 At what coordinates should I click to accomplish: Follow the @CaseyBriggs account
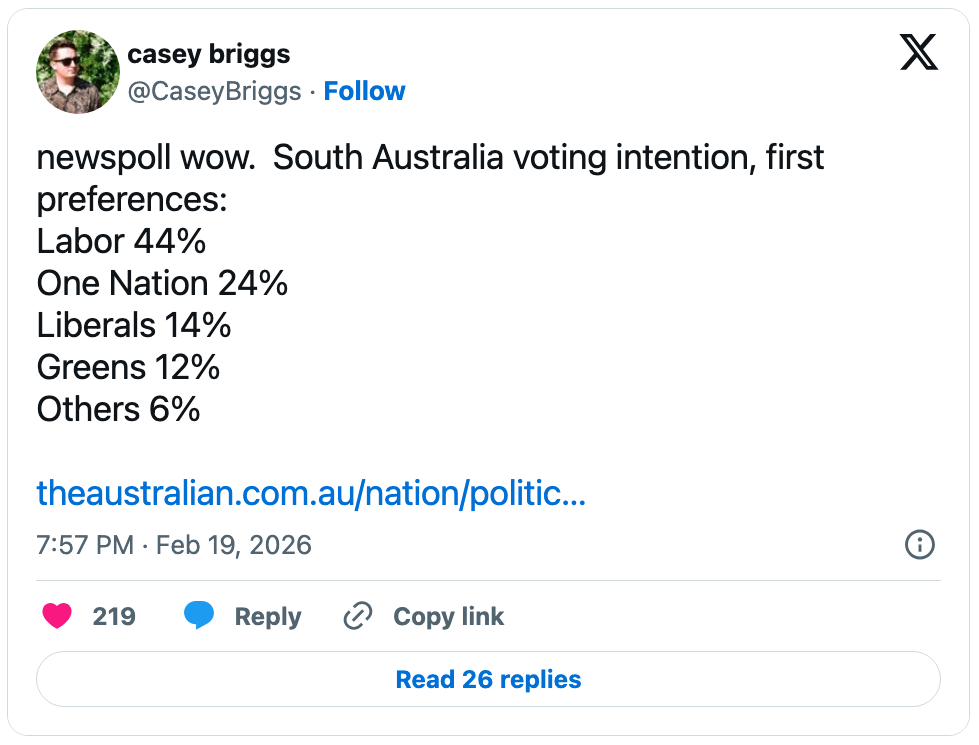pyautogui.click(x=364, y=91)
